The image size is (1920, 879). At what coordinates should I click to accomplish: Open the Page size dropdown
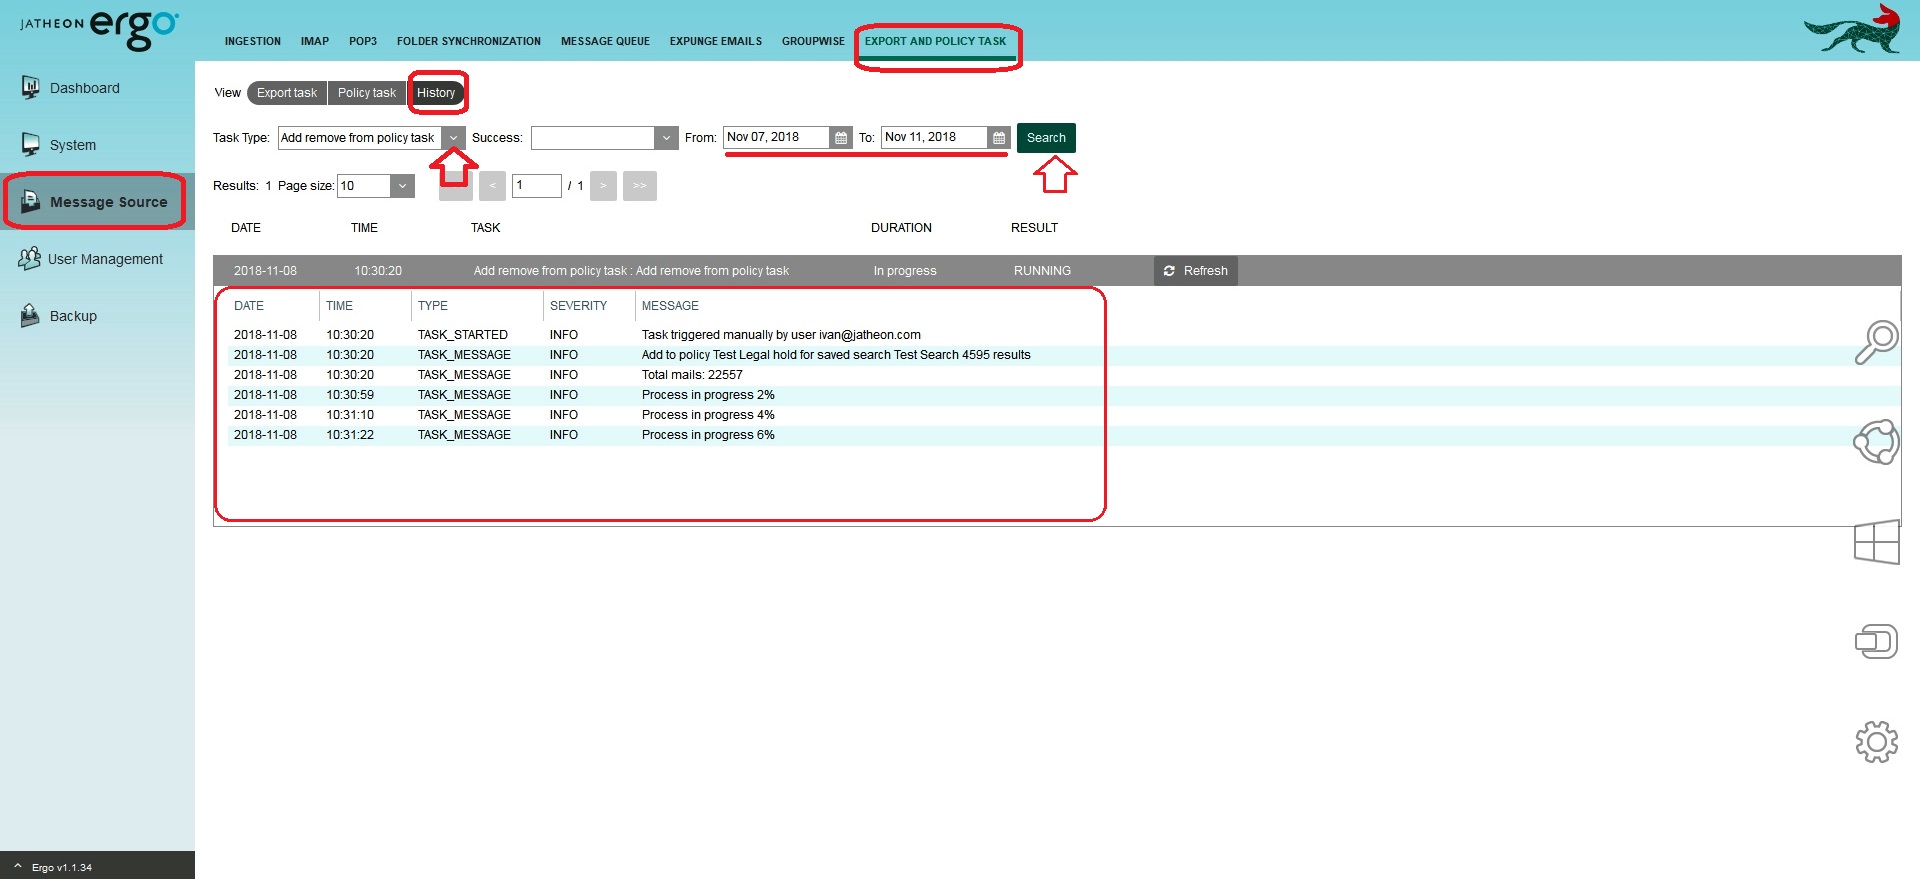pos(402,186)
